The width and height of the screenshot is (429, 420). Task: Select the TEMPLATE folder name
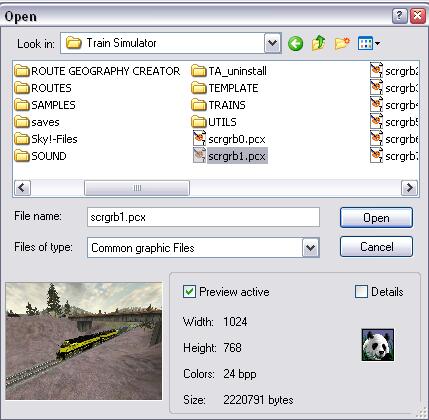pyautogui.click(x=233, y=88)
